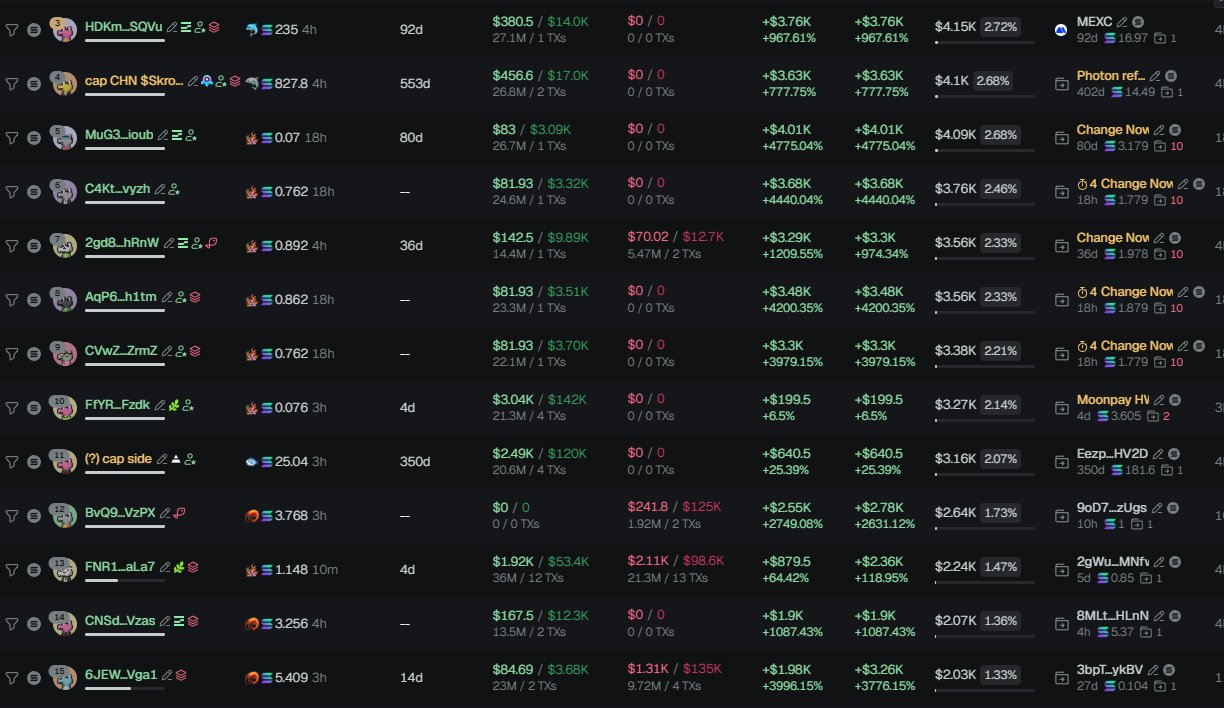This screenshot has height=708, width=1224.
Task: Click the edit pencil next to Photon ref funding
Action: coord(1156,76)
